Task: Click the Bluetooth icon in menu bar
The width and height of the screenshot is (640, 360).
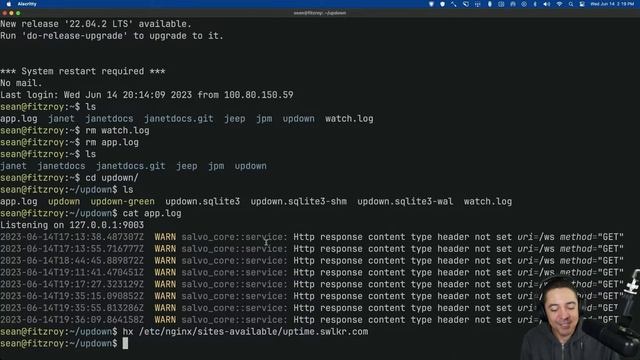Action: (x=535, y=4)
